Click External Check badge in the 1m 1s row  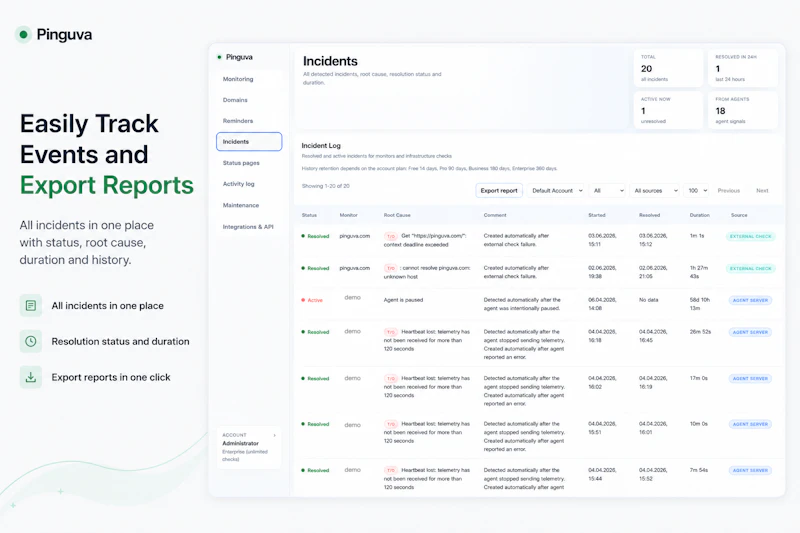pyautogui.click(x=751, y=237)
